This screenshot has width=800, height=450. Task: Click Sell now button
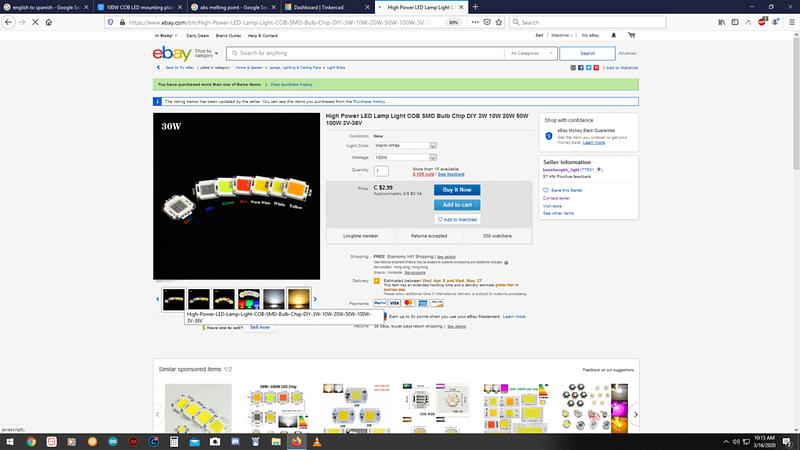click(x=260, y=327)
